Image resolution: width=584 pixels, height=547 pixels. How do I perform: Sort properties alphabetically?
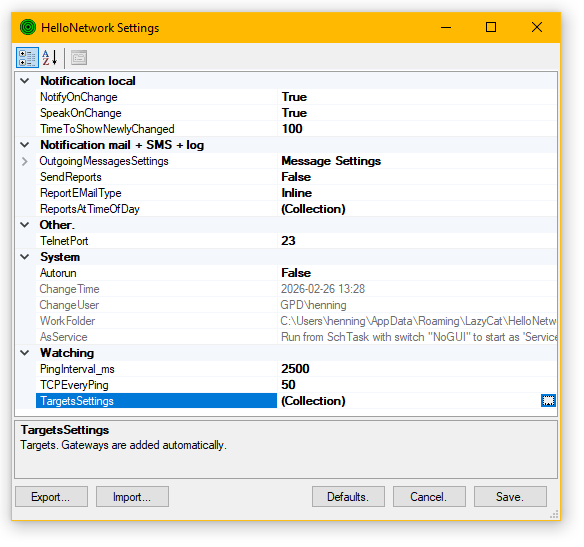click(x=50, y=58)
